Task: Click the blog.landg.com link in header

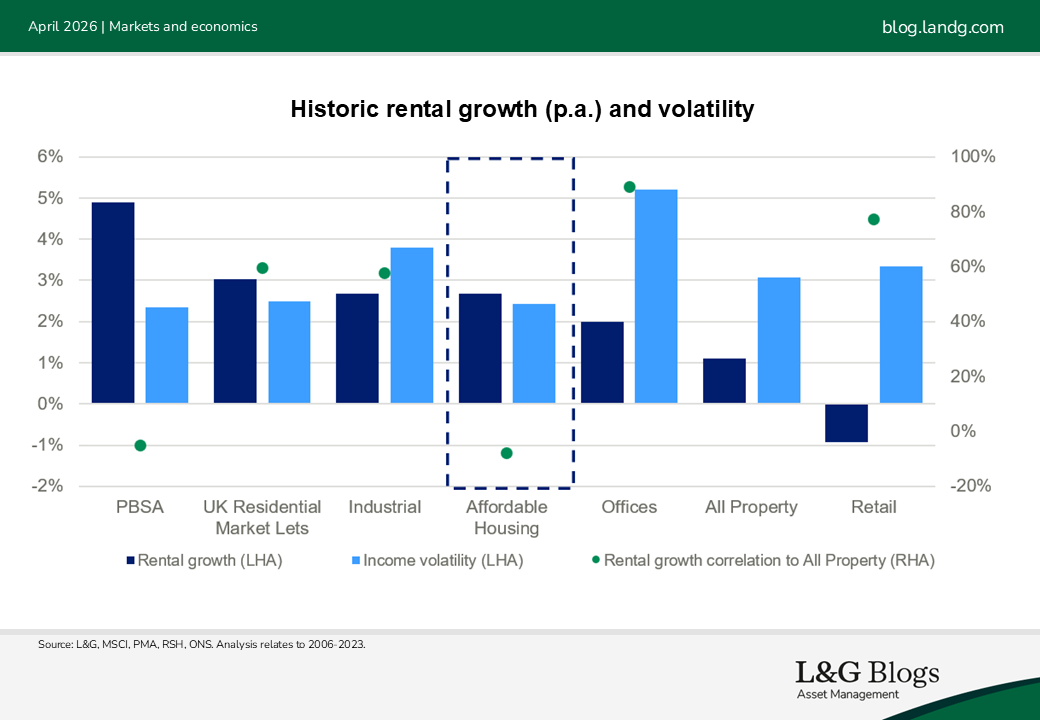Action: 942,27
